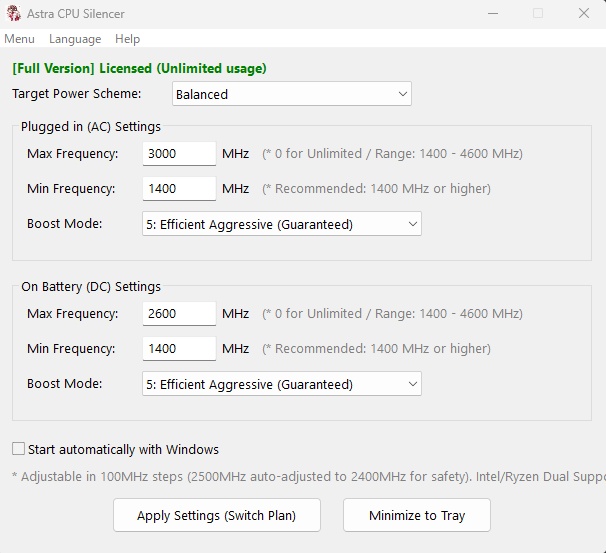Expand the Target Power Scheme dropdown

[x=292, y=94]
